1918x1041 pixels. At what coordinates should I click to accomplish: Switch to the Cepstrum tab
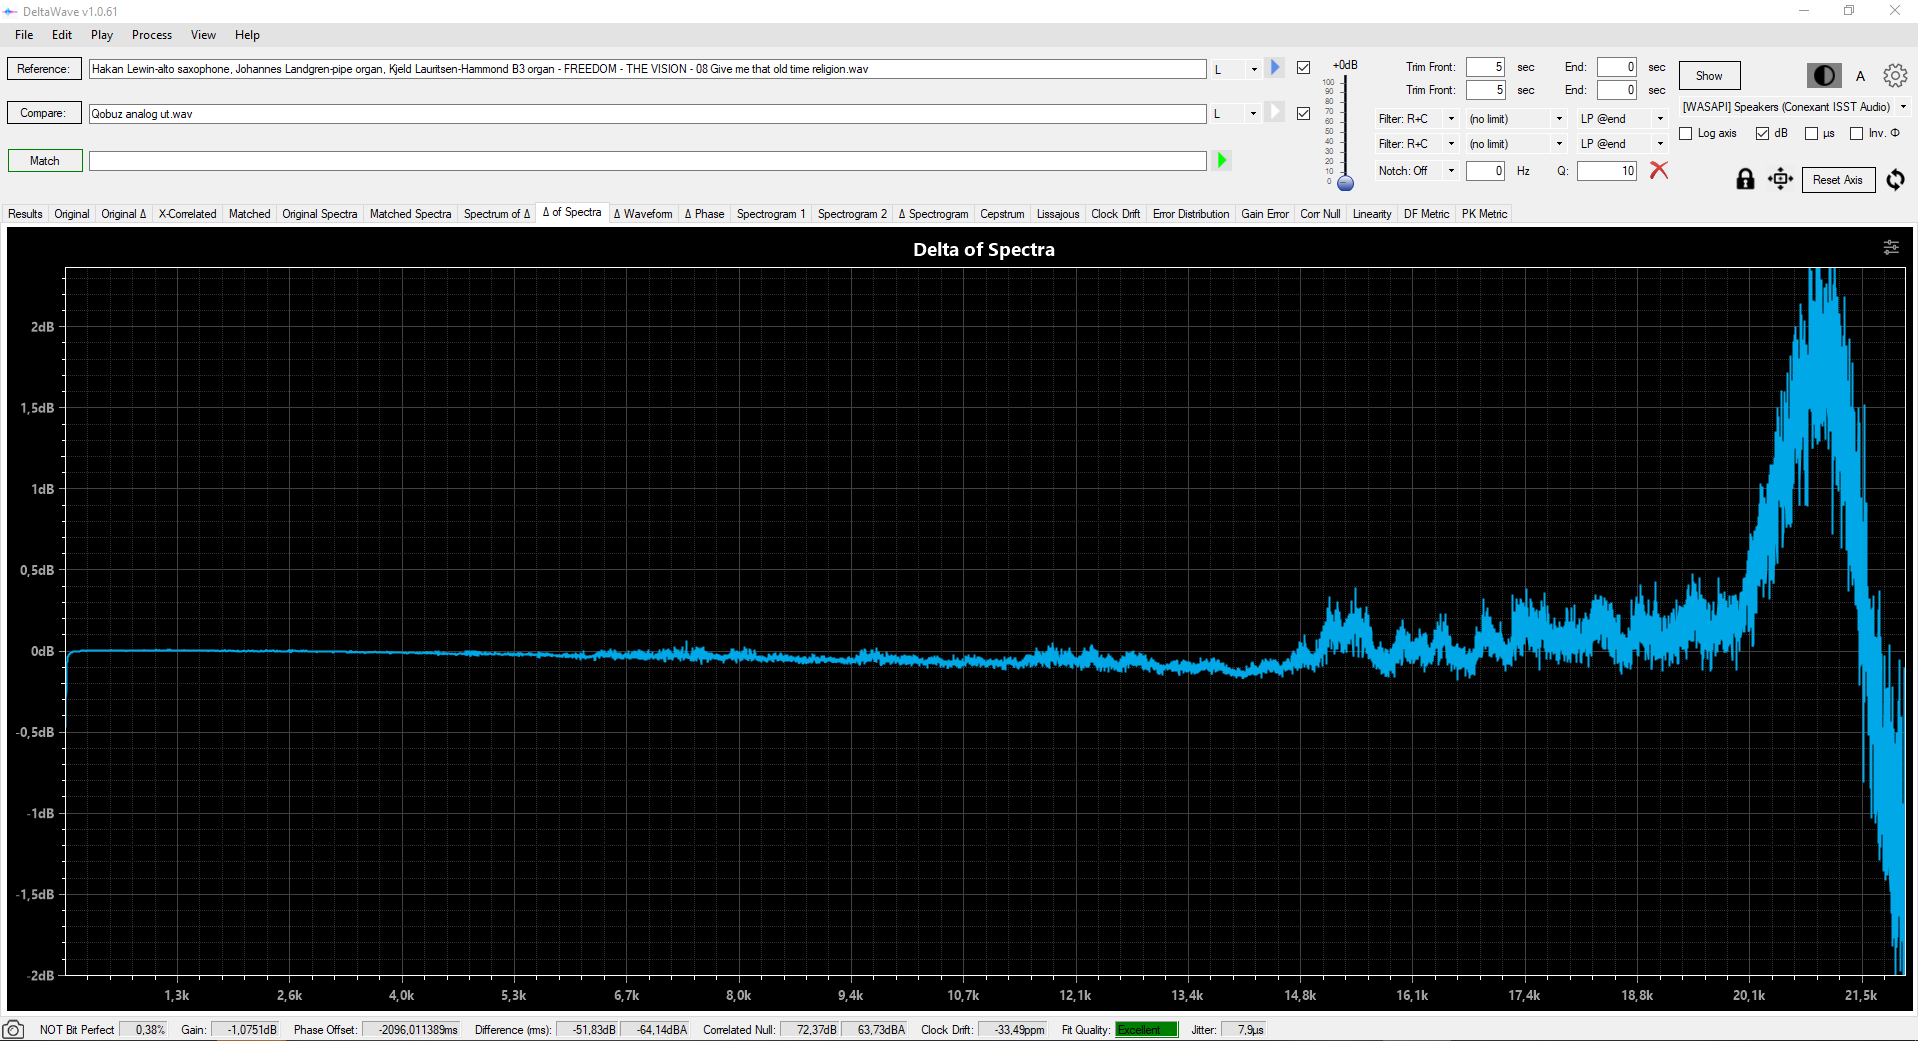tap(1002, 213)
